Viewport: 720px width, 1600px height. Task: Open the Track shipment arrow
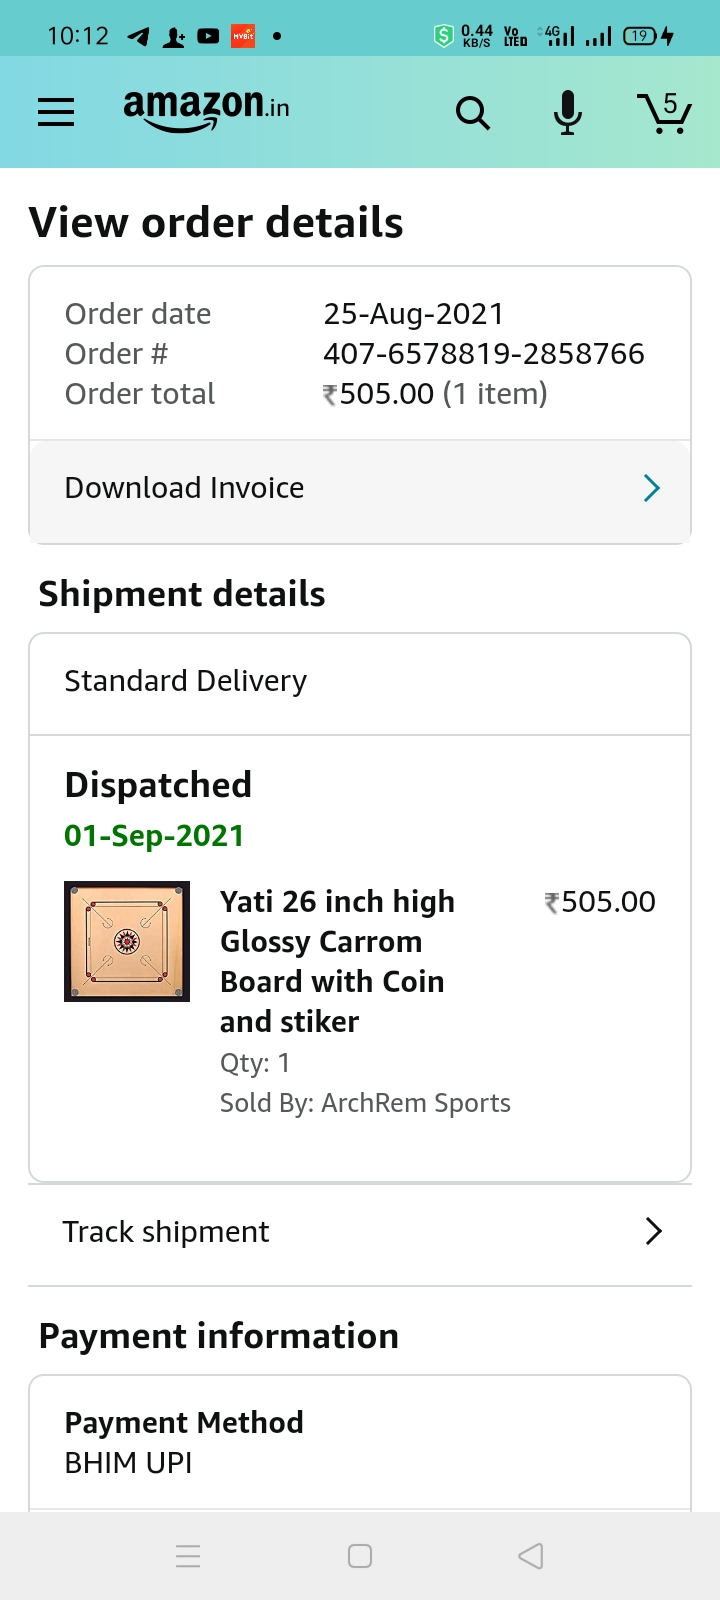pyautogui.click(x=653, y=1231)
